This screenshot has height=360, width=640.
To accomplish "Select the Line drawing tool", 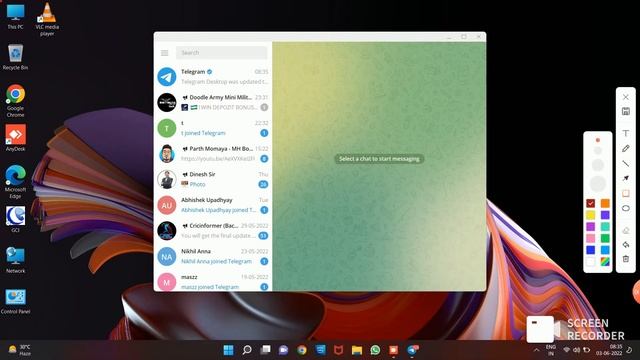I will point(626,164).
